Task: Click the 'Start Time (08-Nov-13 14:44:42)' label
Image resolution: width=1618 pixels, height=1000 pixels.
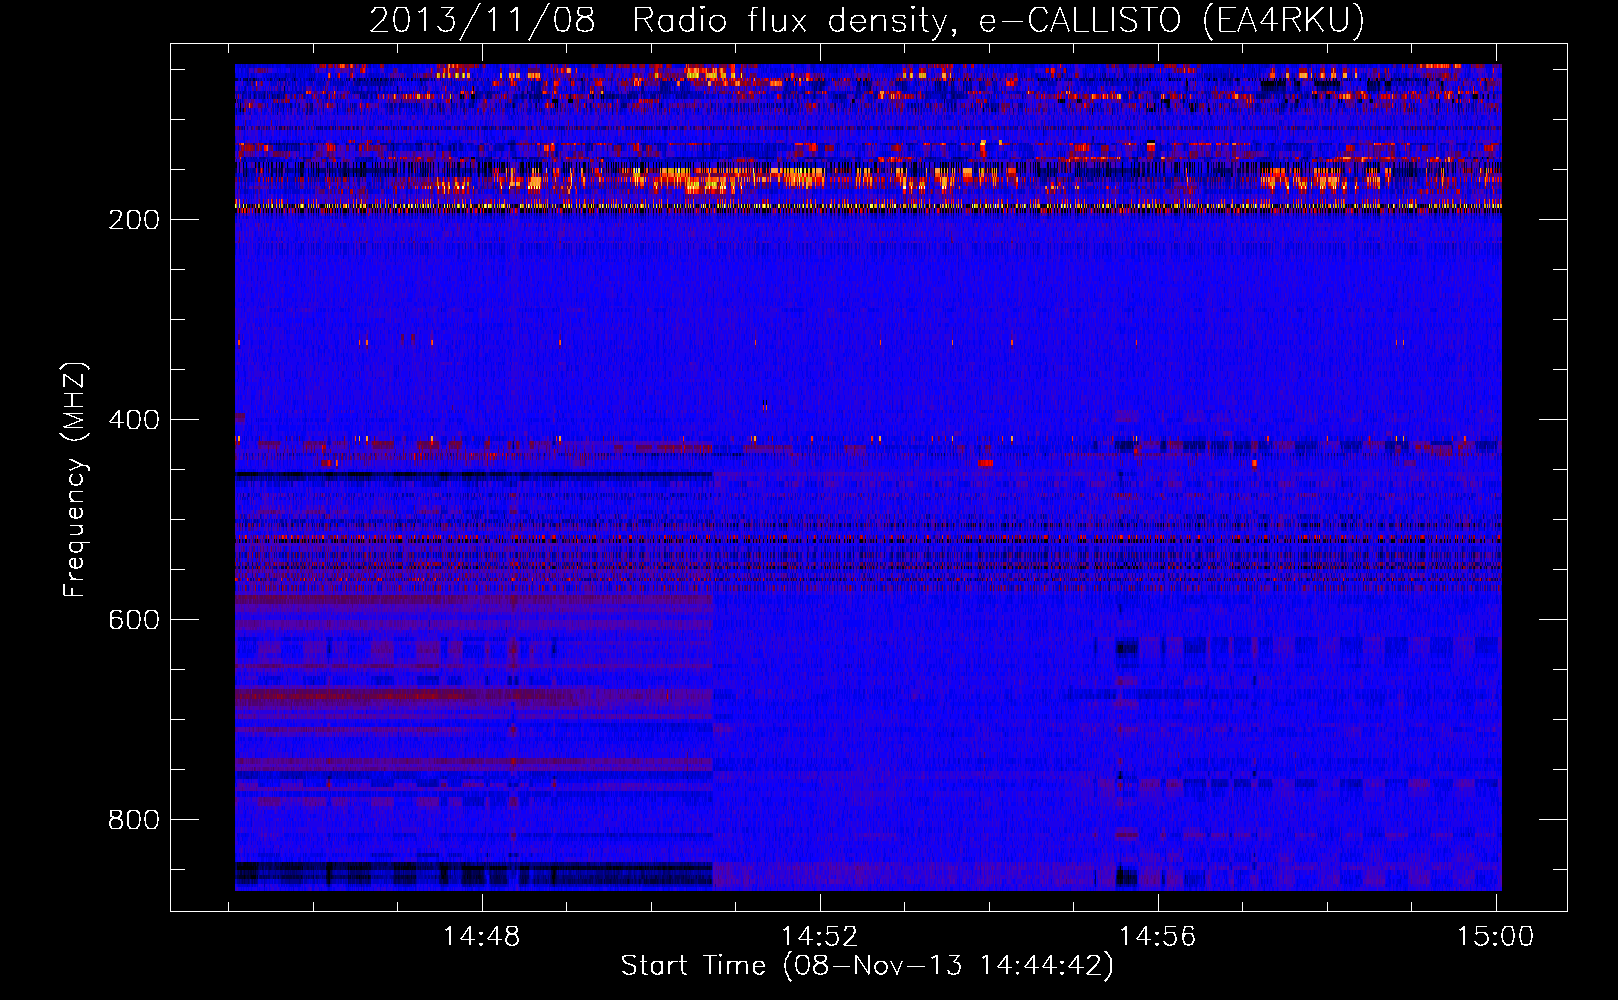Action: click(867, 966)
